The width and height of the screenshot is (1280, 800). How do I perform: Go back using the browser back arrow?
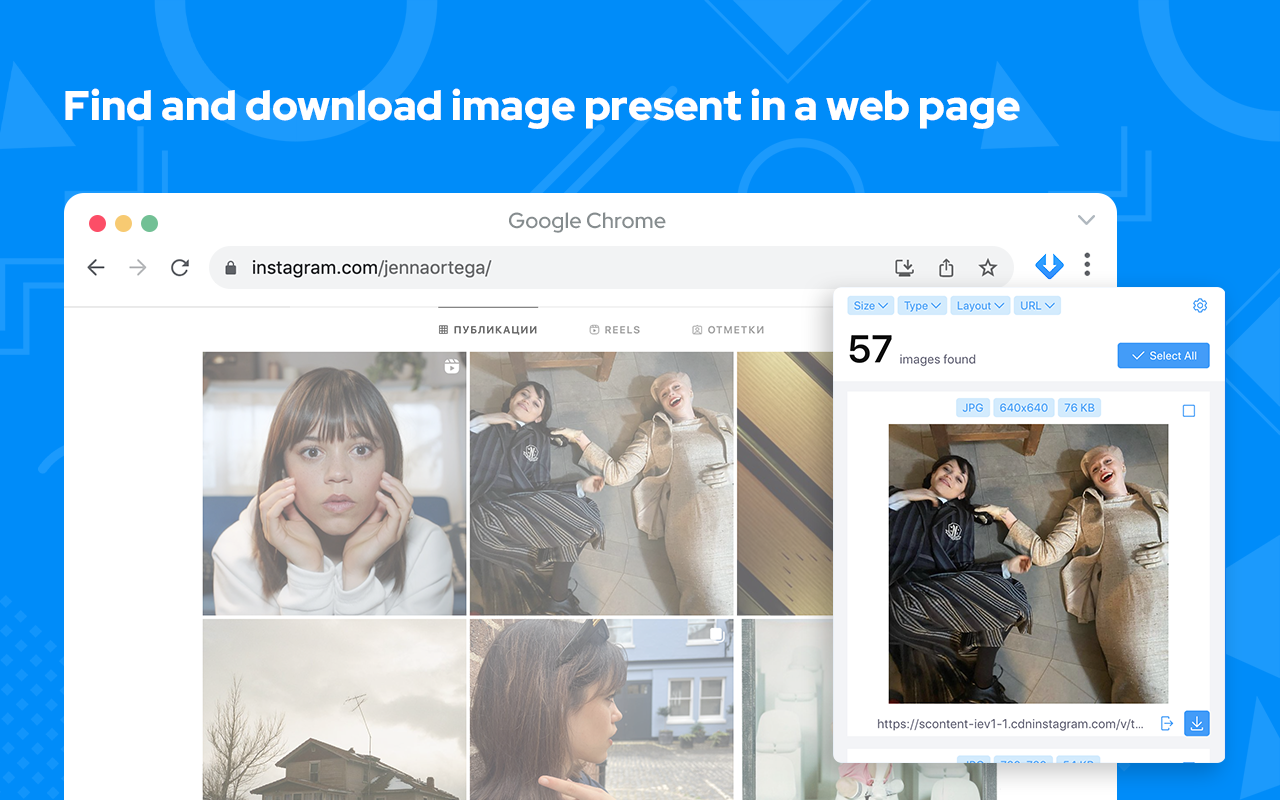pos(95,267)
